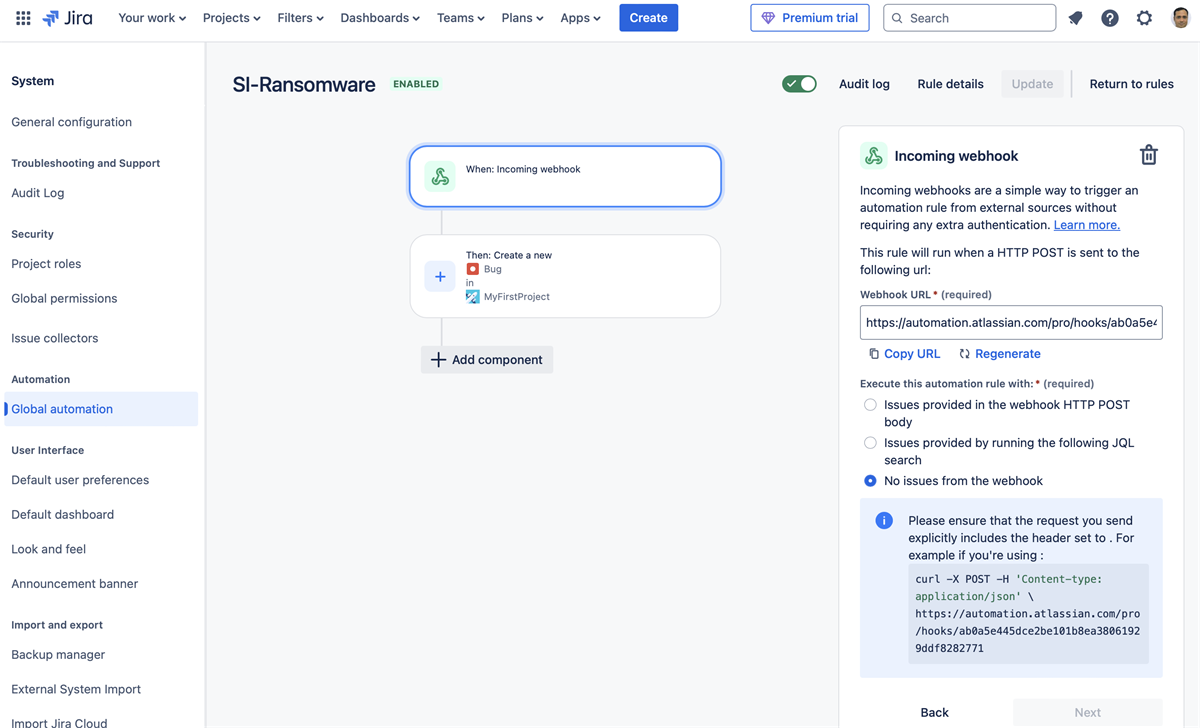Click the webhook icon in panel header
The height and width of the screenshot is (728, 1200).
click(873, 155)
